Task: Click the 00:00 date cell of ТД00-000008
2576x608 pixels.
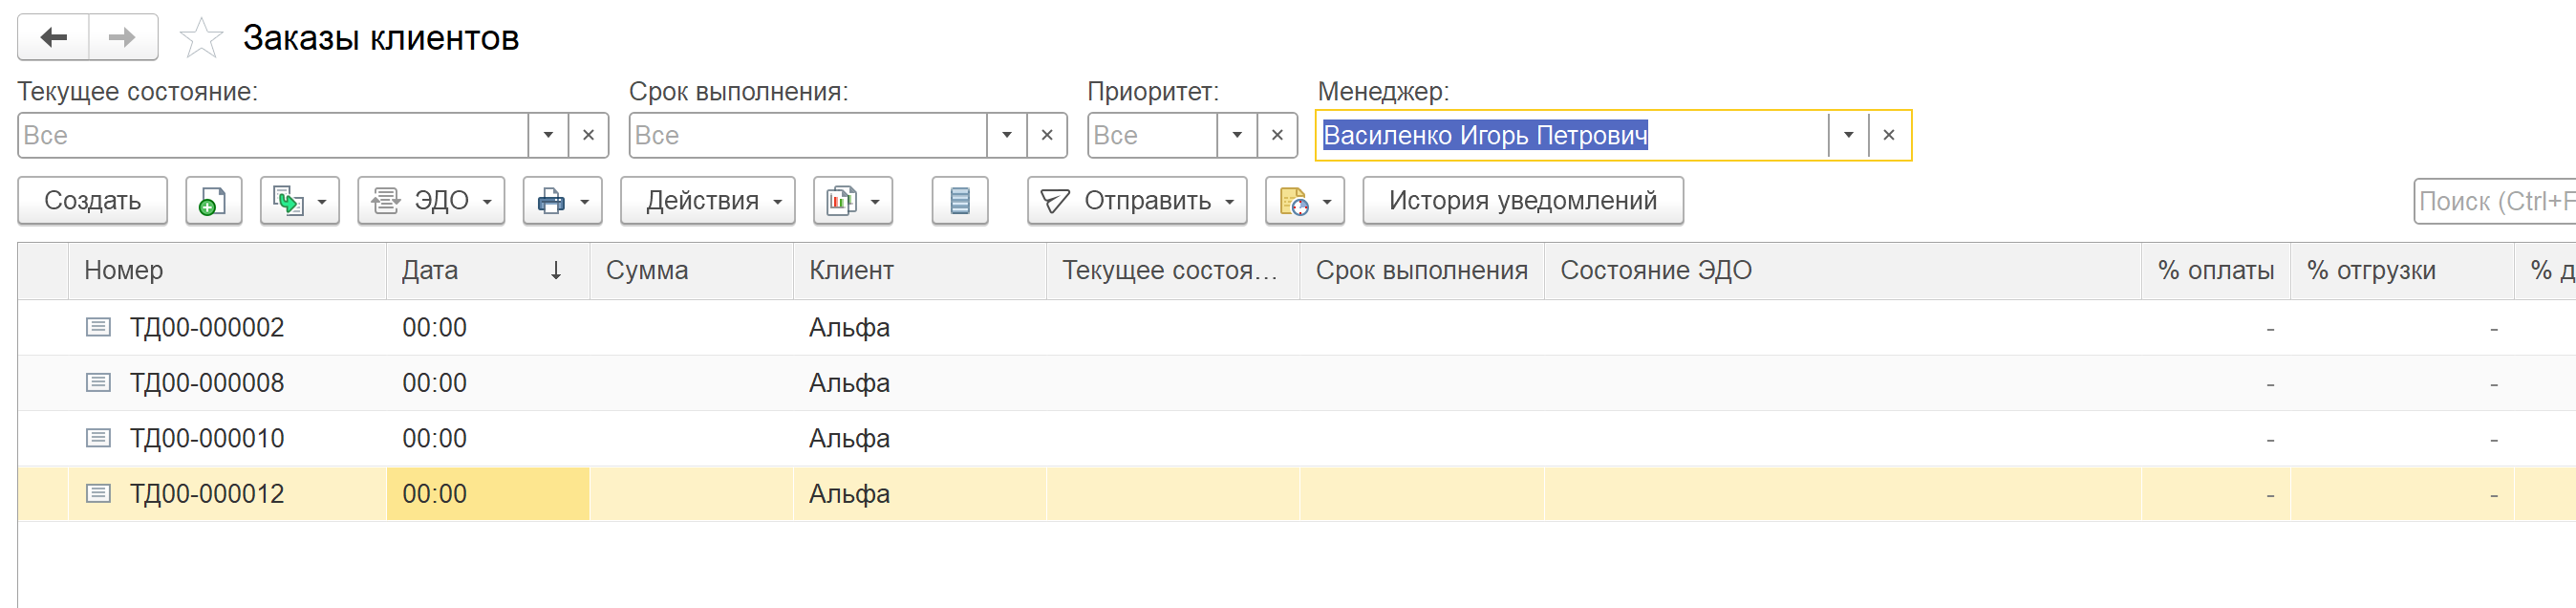Action: coord(488,382)
